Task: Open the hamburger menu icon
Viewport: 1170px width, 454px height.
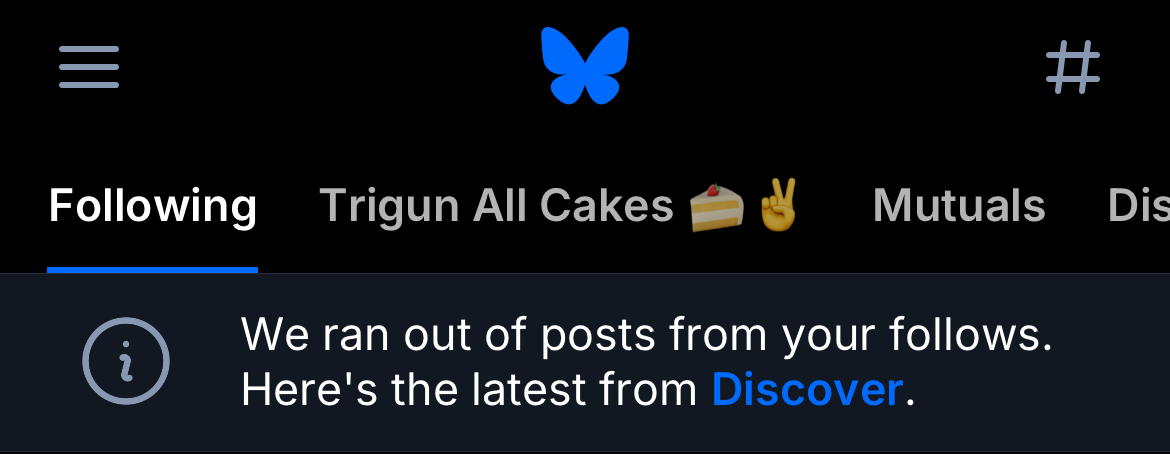Action: (89, 66)
